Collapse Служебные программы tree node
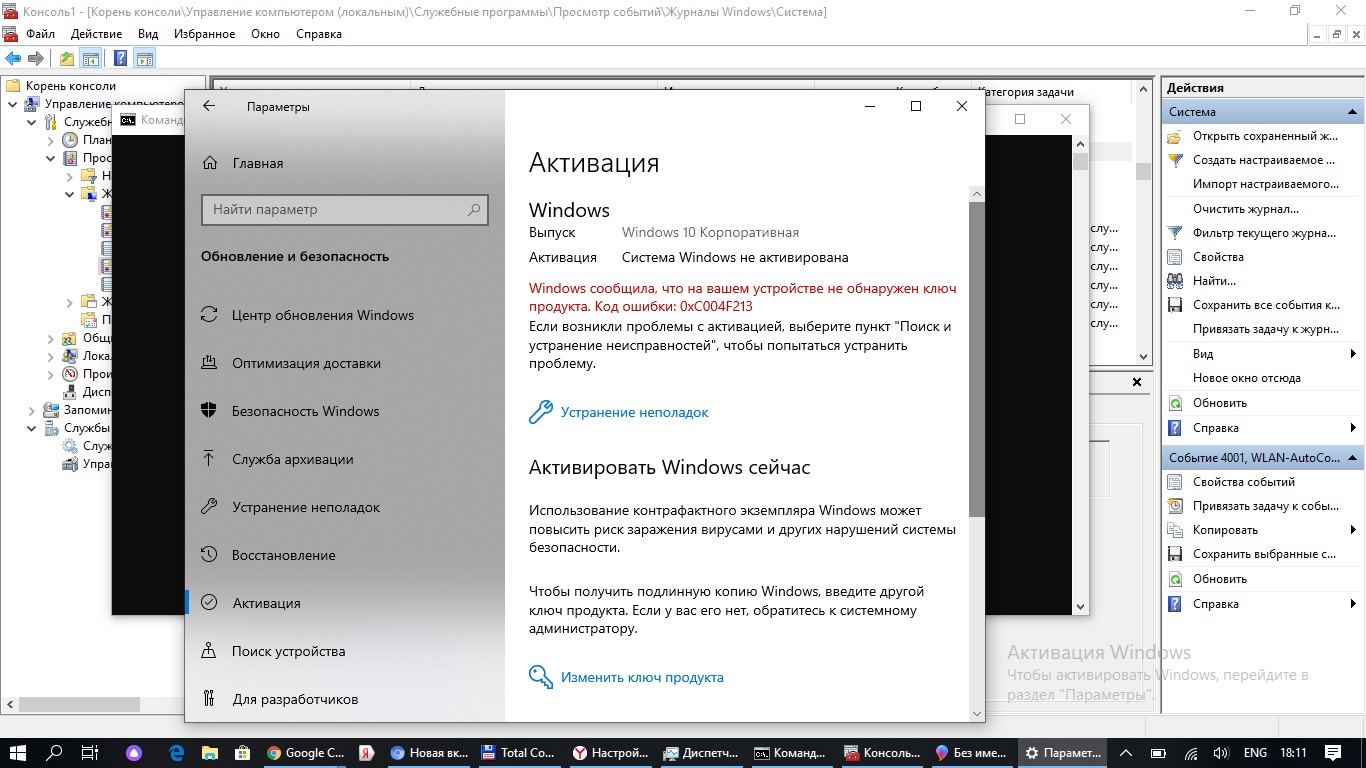 click(x=31, y=122)
